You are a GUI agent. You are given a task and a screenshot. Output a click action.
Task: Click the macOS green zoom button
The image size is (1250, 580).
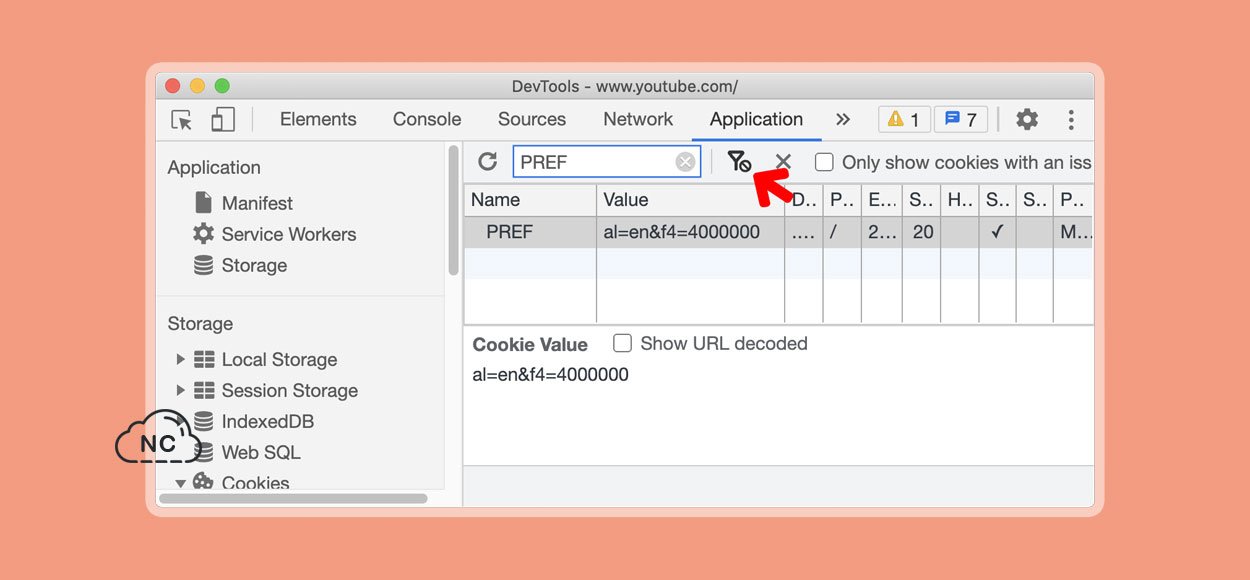[x=222, y=86]
